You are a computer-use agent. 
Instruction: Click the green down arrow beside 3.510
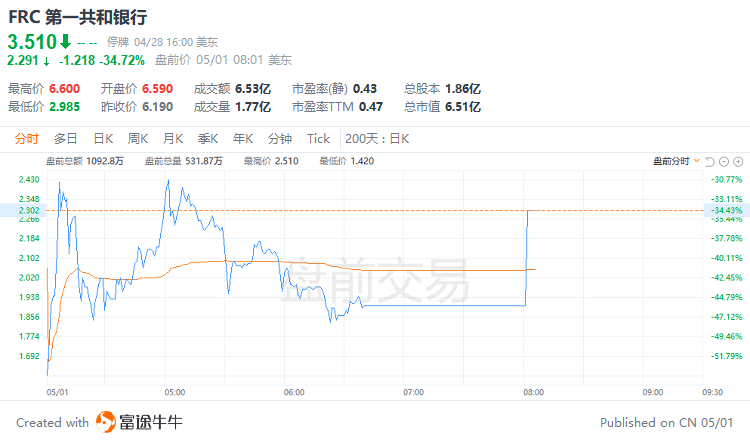click(x=65, y=42)
